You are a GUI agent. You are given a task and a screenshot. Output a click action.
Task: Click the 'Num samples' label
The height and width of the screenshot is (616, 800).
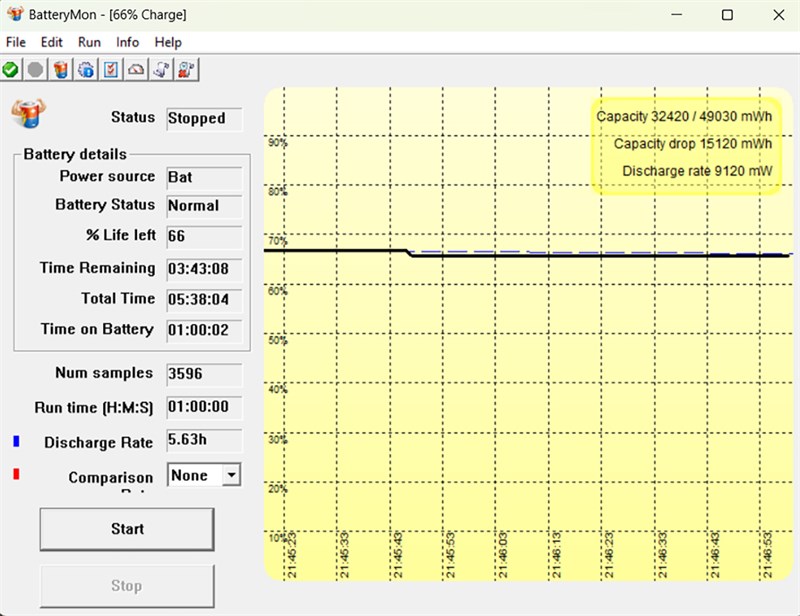pyautogui.click(x=104, y=373)
